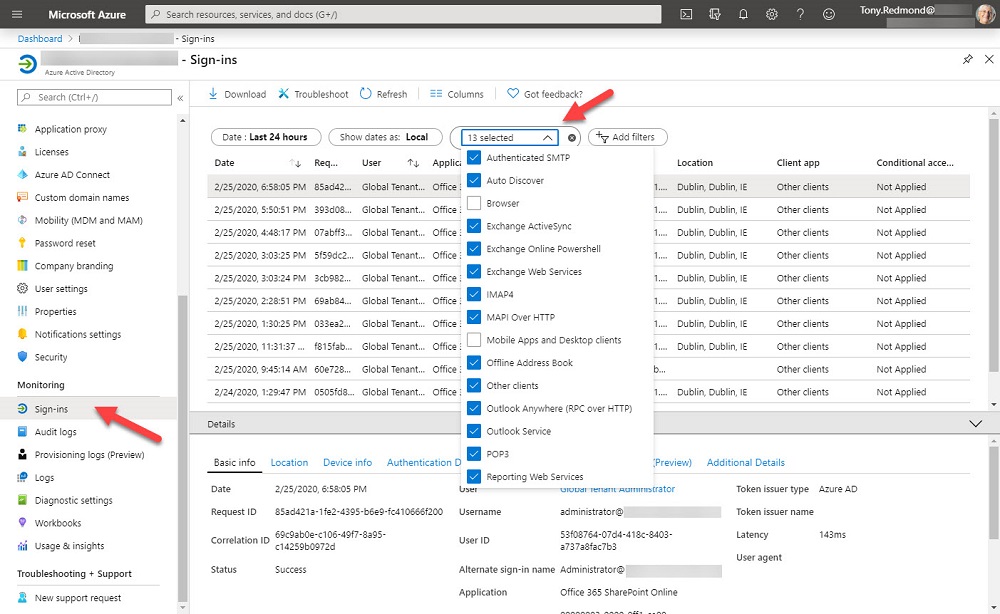Screen dimensions: 1000x614
Task: Switch to the Additional Details tab
Action: click(746, 463)
